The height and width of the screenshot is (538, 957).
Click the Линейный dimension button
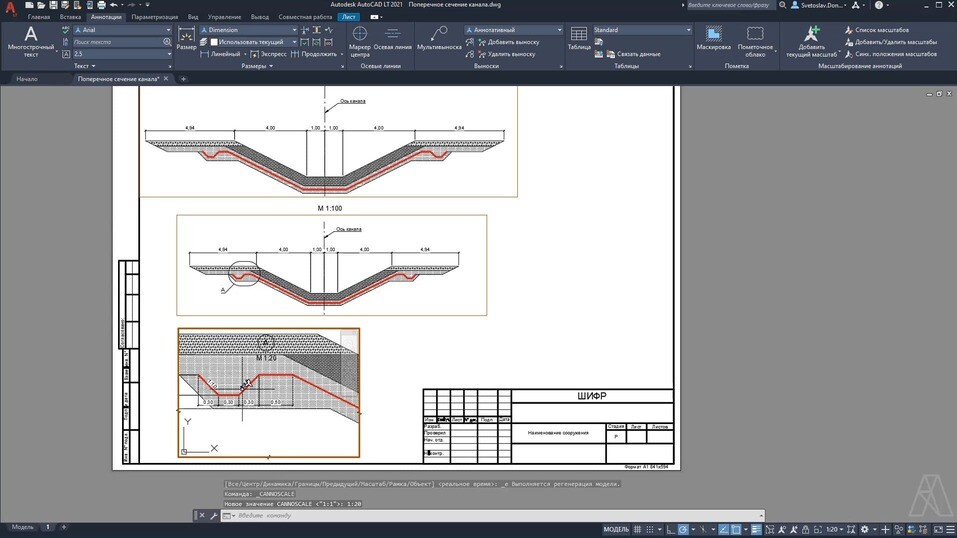(x=220, y=54)
